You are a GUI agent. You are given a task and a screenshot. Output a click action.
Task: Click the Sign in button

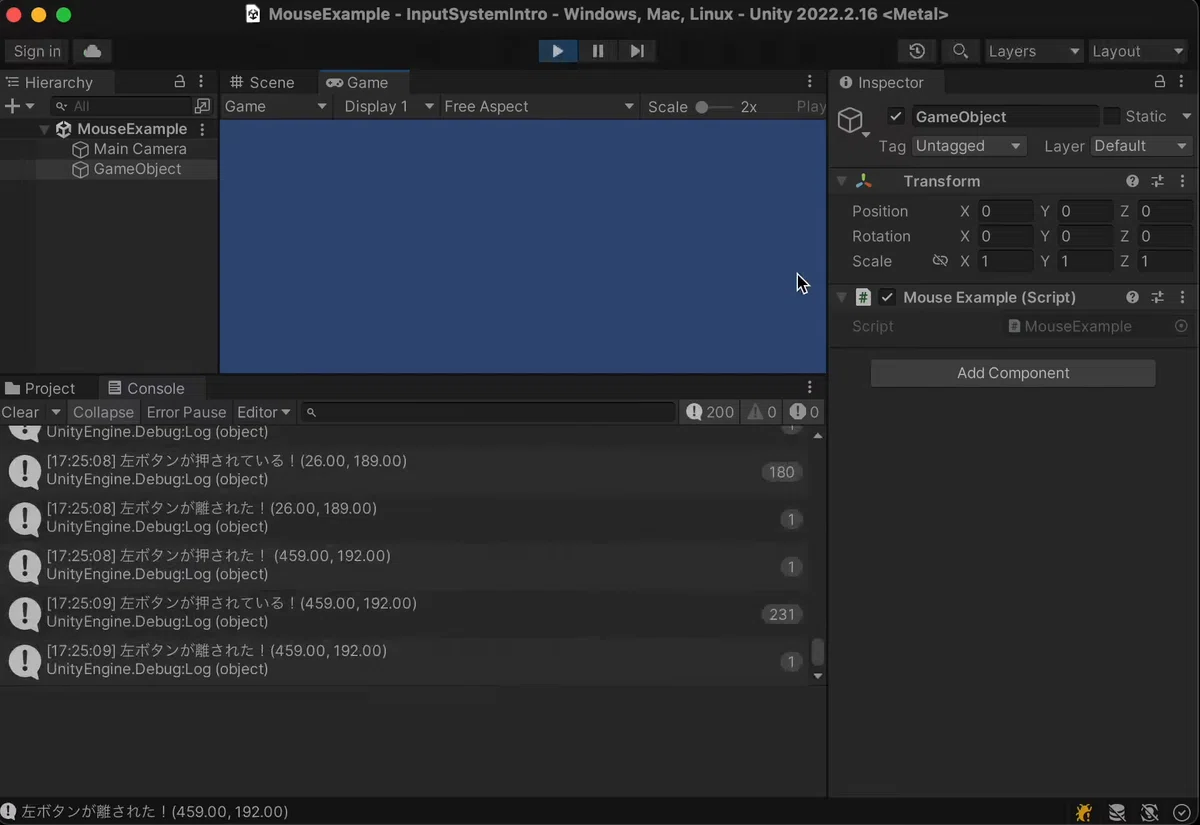click(x=37, y=51)
